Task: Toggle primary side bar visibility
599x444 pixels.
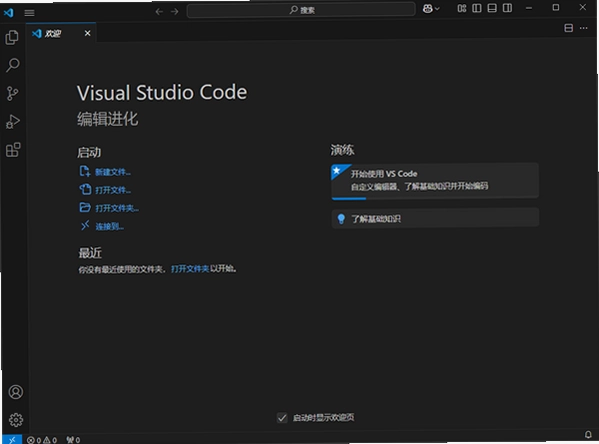Action: click(477, 8)
